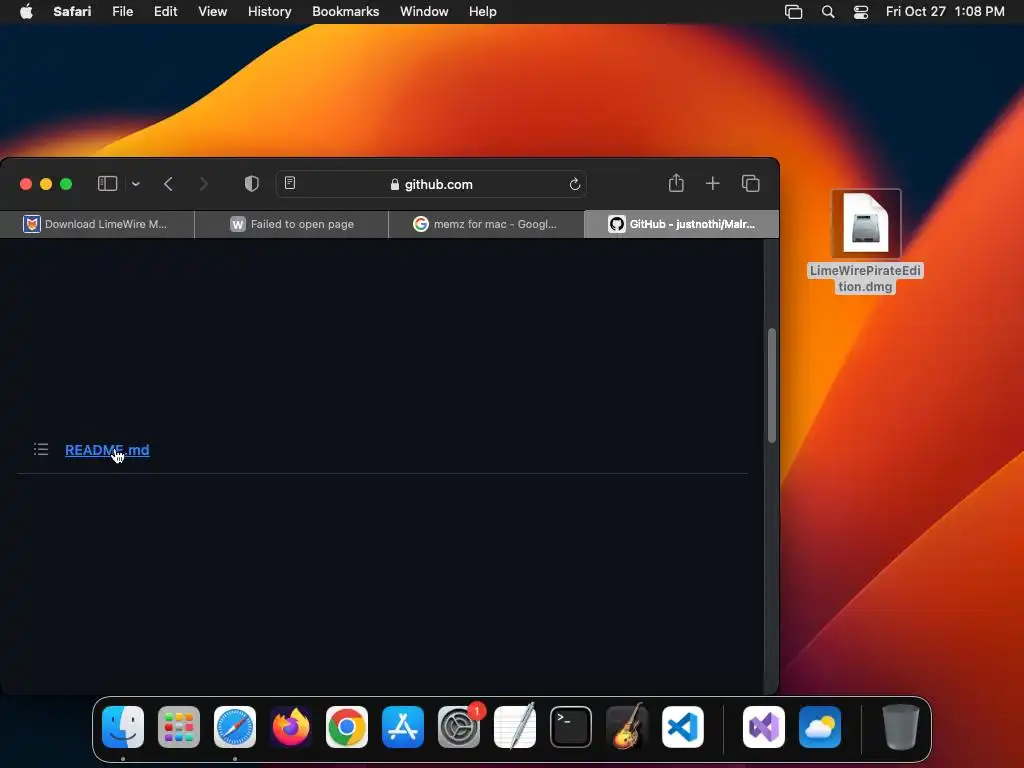Viewport: 1024px width, 768px height.
Task: Open the sidebar tab group dropdown arrow
Action: click(x=136, y=184)
